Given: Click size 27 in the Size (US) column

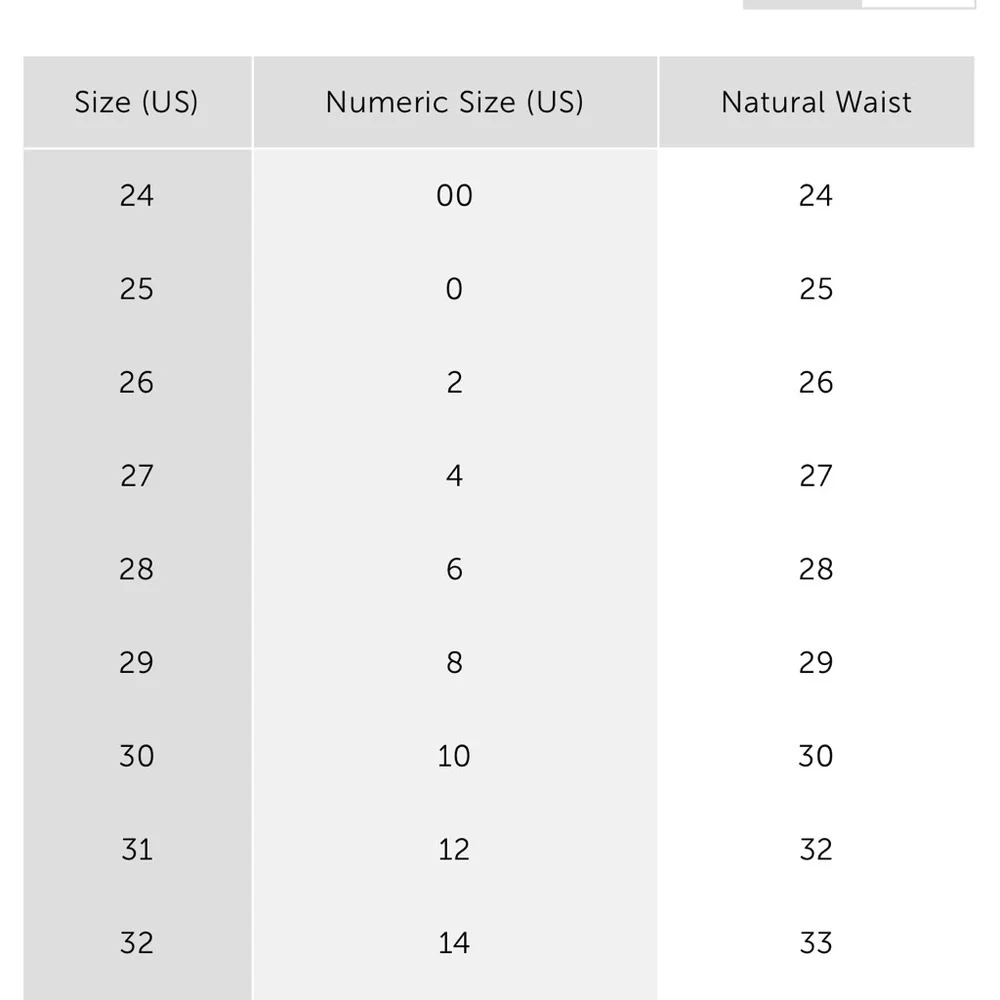Looking at the screenshot, I should (x=137, y=476).
